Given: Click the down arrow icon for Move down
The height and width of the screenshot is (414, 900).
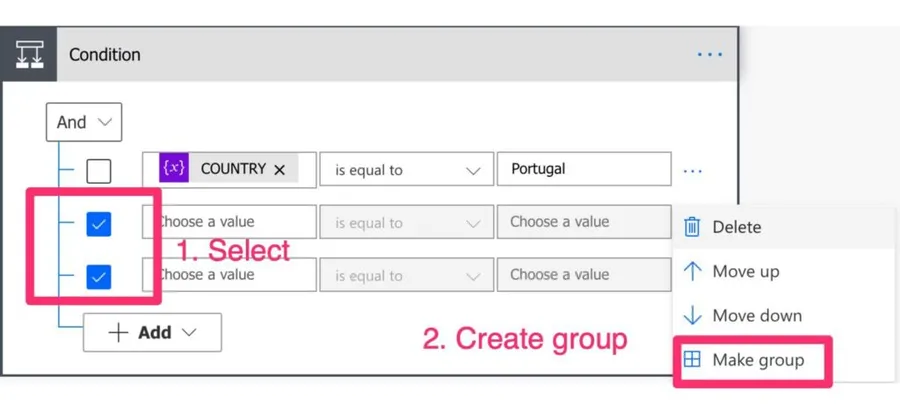Looking at the screenshot, I should click(692, 316).
